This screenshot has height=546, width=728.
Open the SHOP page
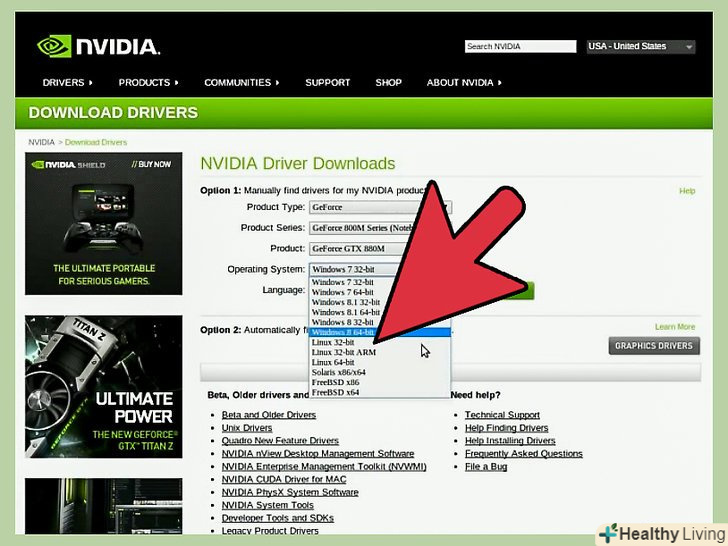point(389,83)
